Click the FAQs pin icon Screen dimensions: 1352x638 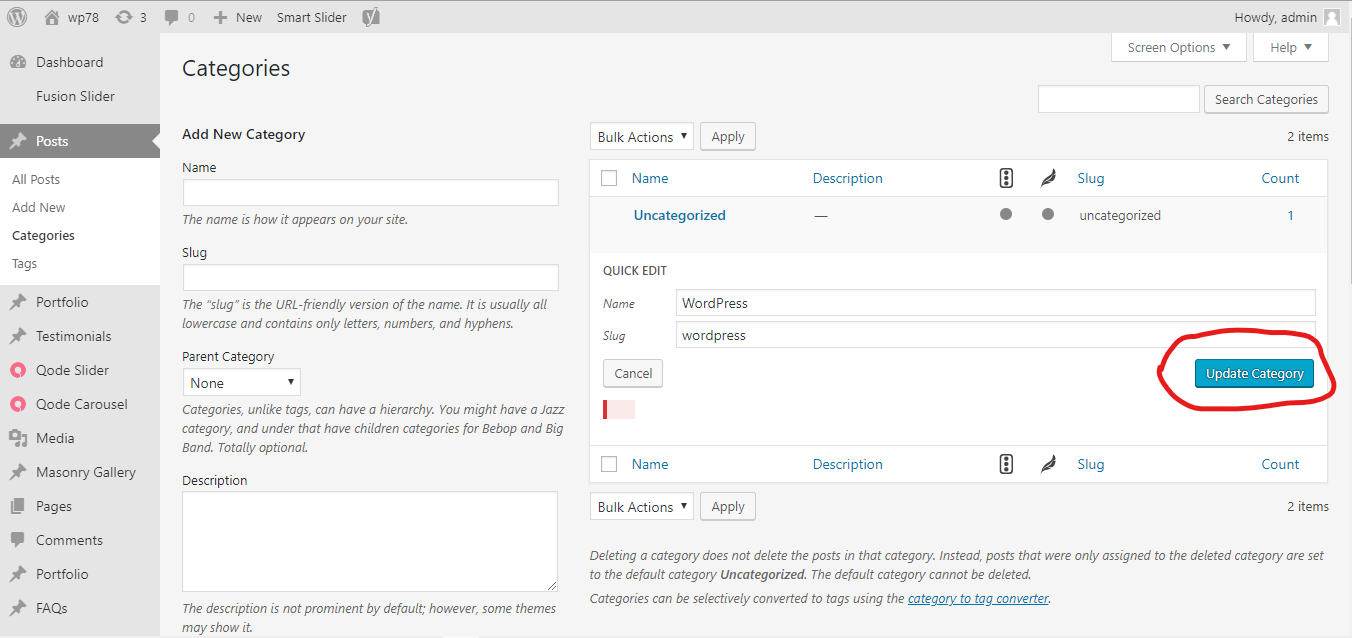coord(18,608)
